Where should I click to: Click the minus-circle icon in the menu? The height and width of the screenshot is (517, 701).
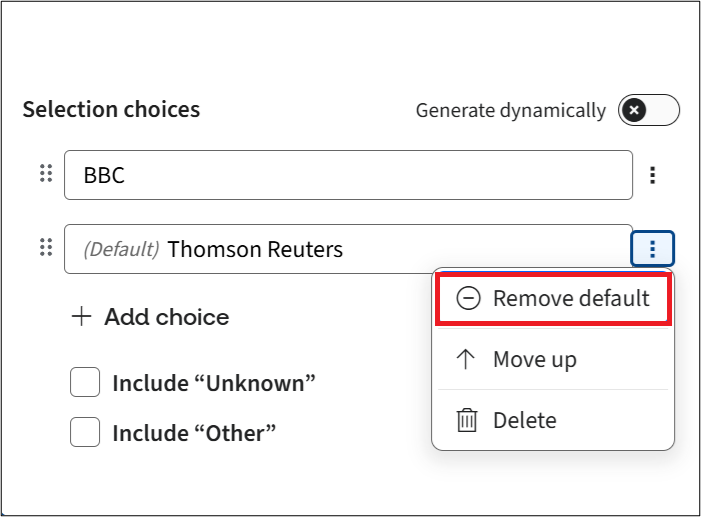coord(467,298)
